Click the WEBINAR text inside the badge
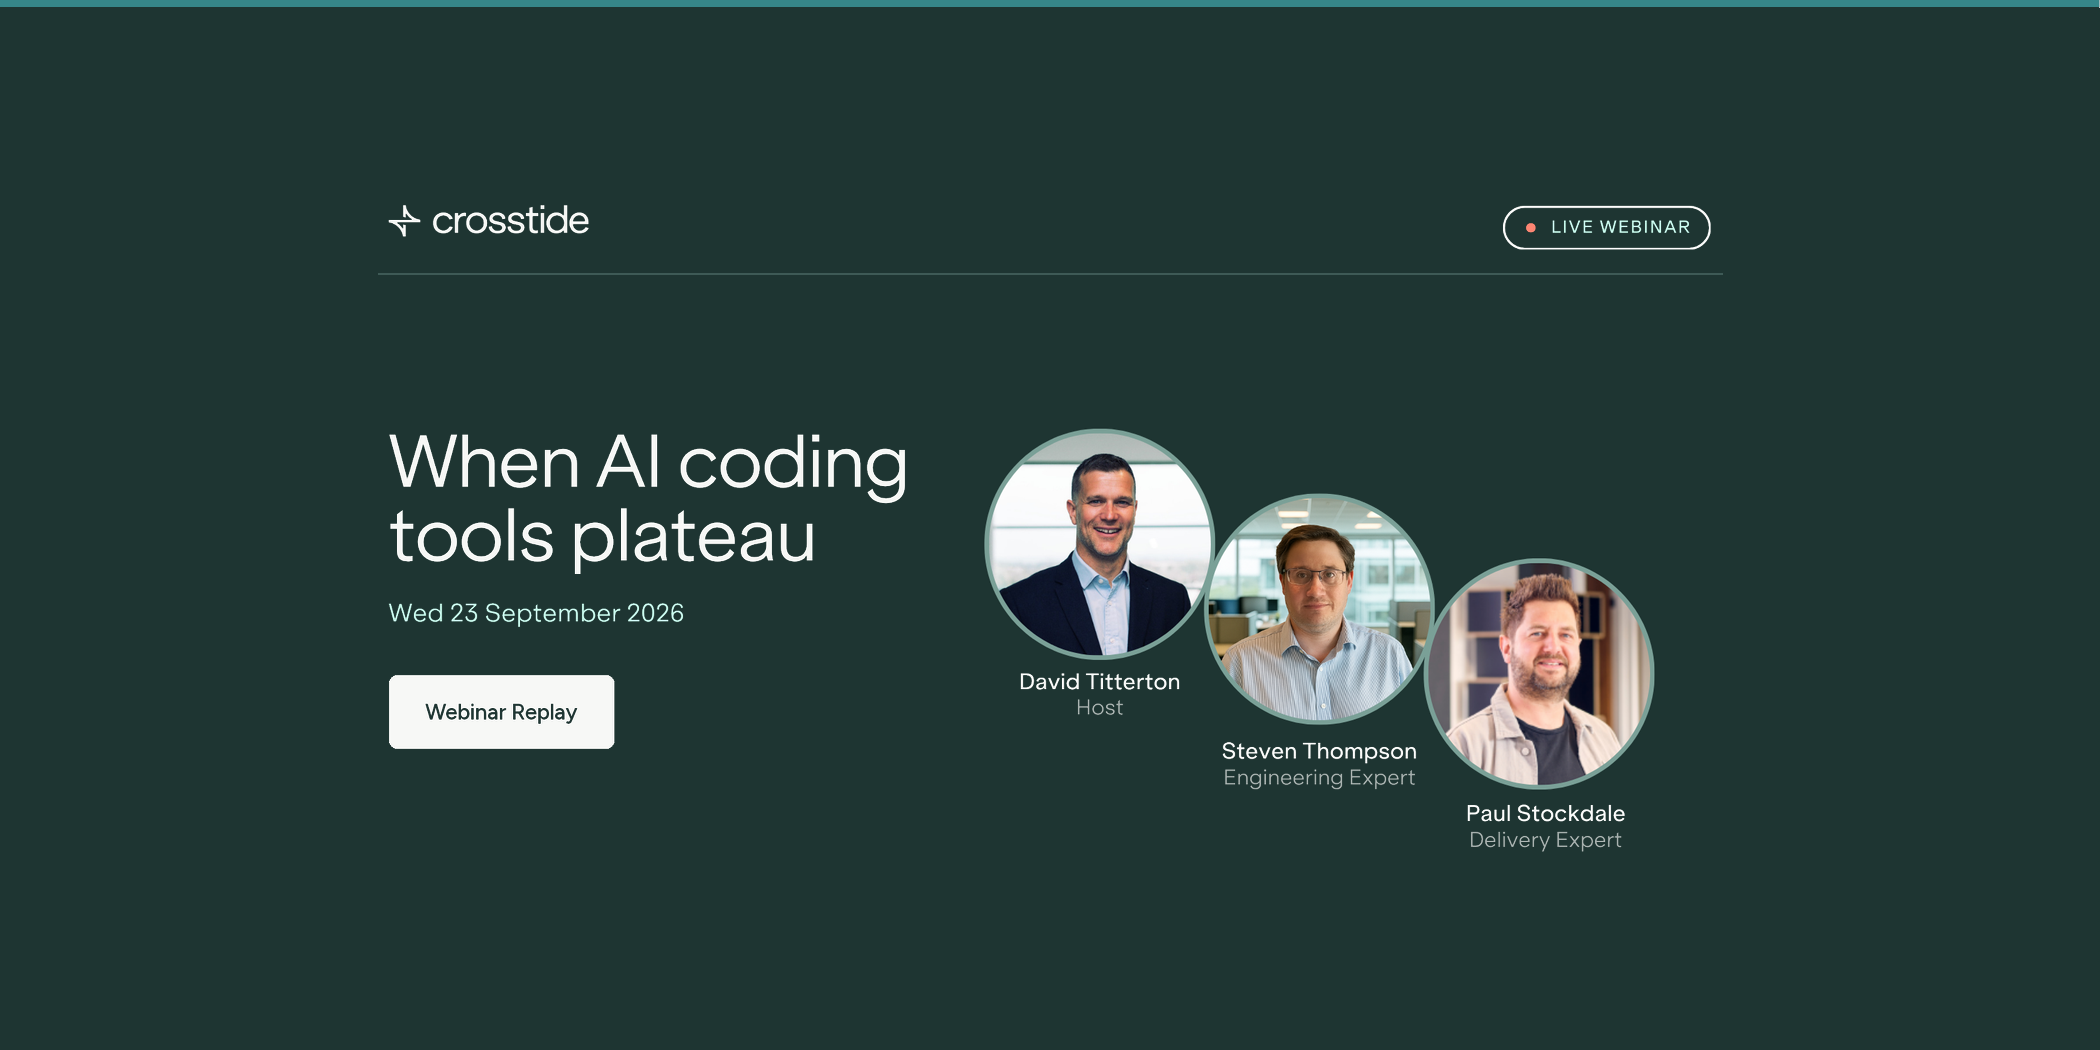2100x1050 pixels. pos(1645,228)
